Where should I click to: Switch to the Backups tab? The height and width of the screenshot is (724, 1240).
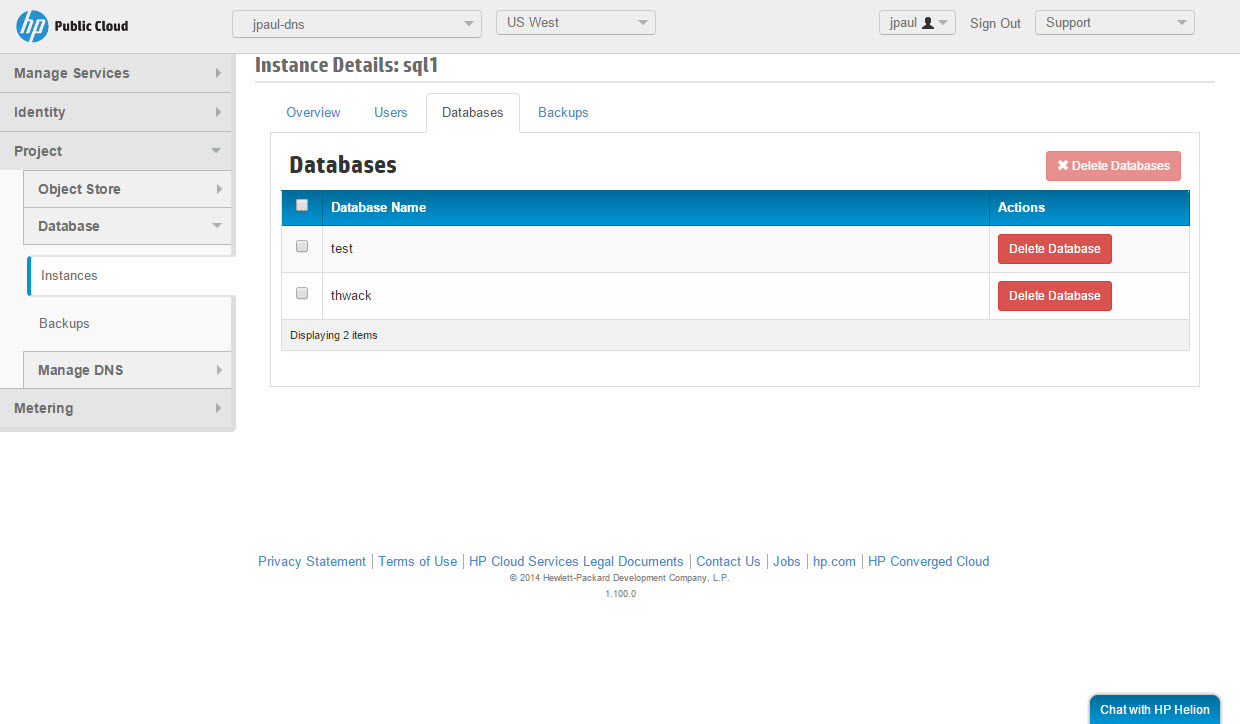pyautogui.click(x=563, y=113)
